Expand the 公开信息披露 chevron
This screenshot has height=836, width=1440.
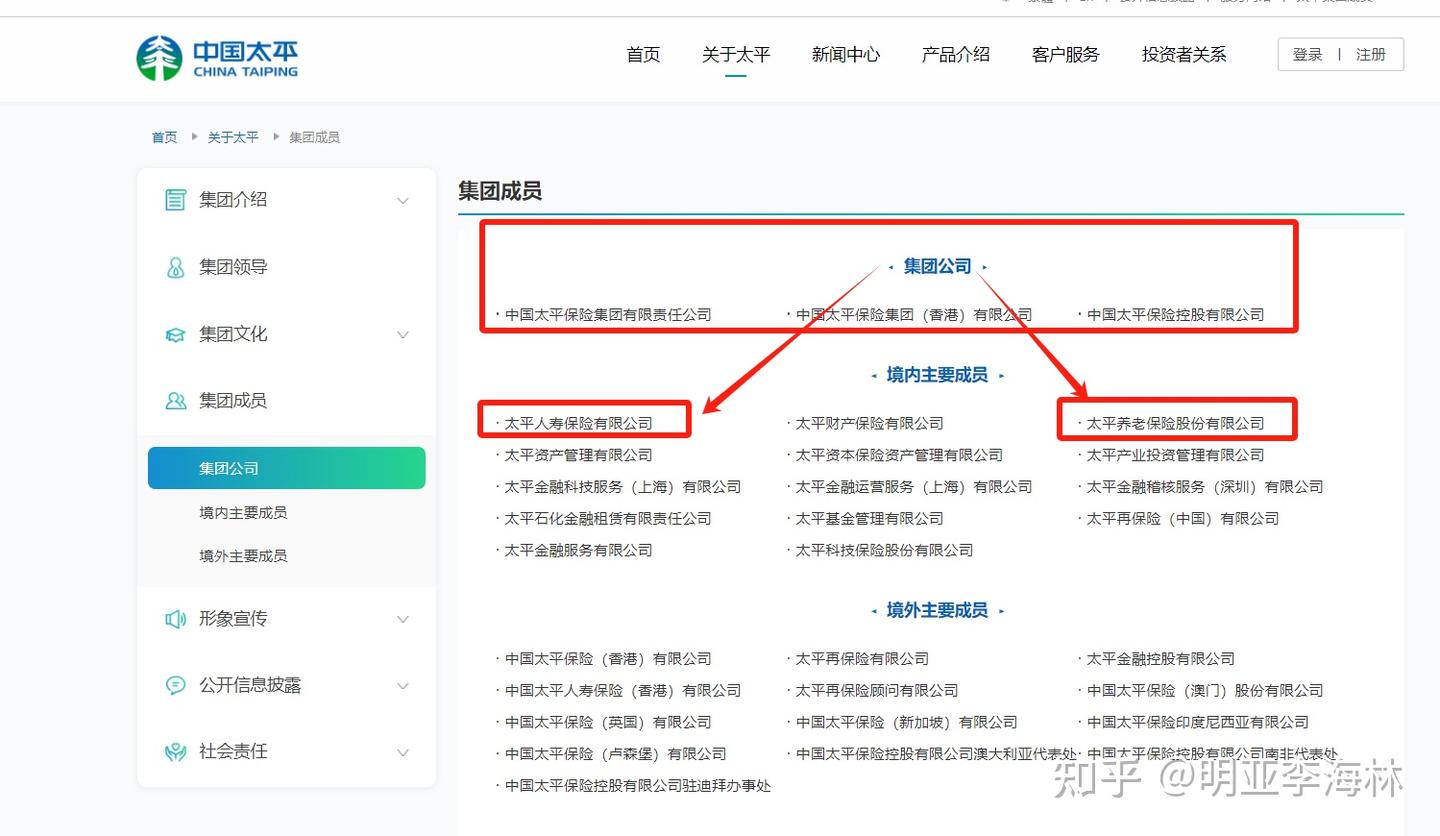pyautogui.click(x=403, y=686)
